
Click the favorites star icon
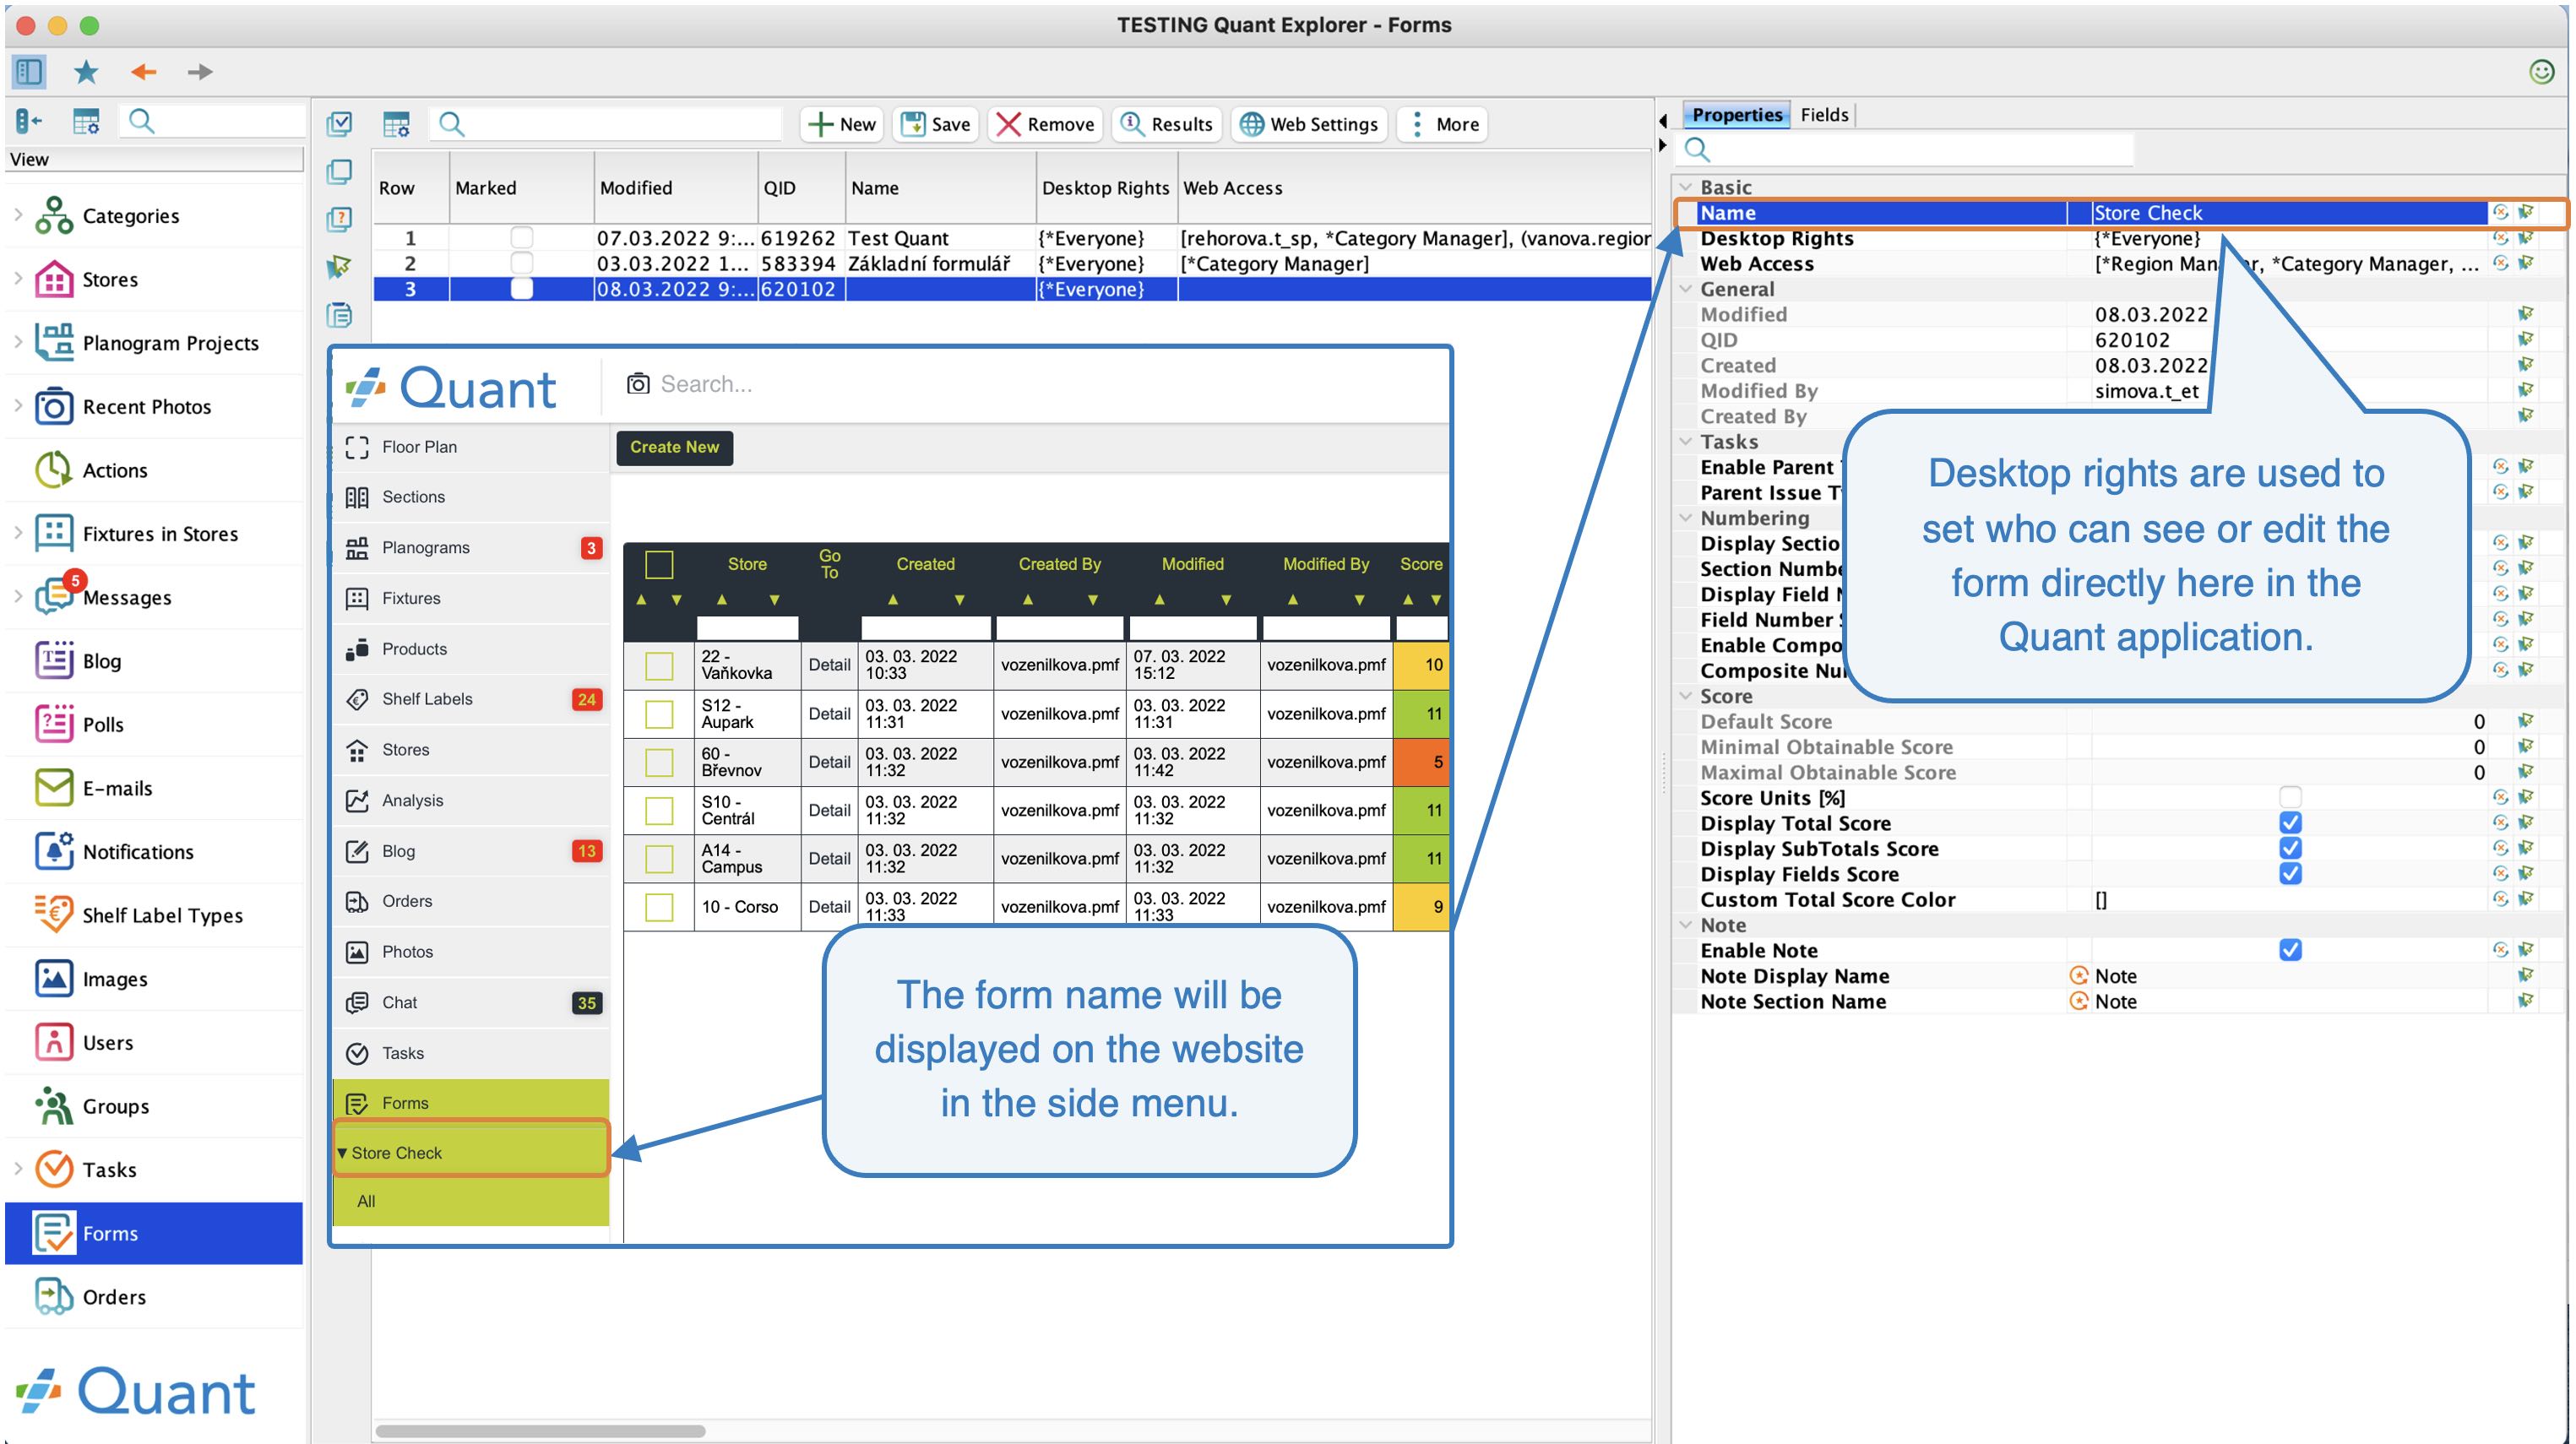tap(86, 71)
